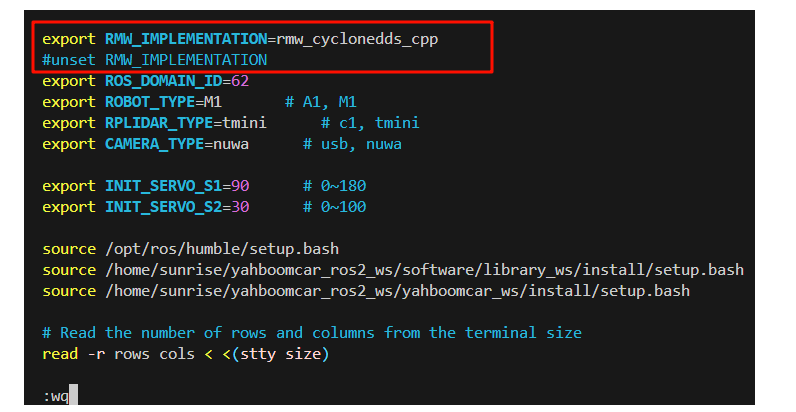Screen dimensions: 796x412
Task: Place cursor on domain ID value 62
Action: pos(239,80)
